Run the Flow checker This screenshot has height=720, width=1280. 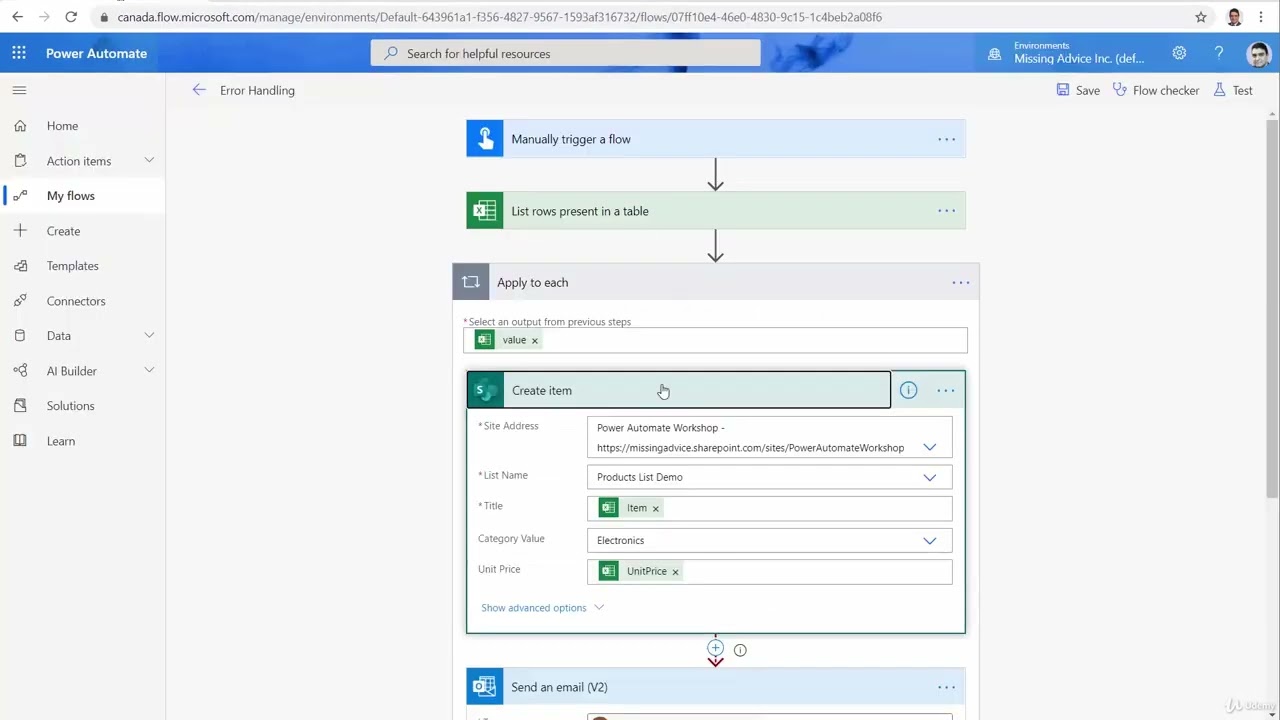point(1156,90)
